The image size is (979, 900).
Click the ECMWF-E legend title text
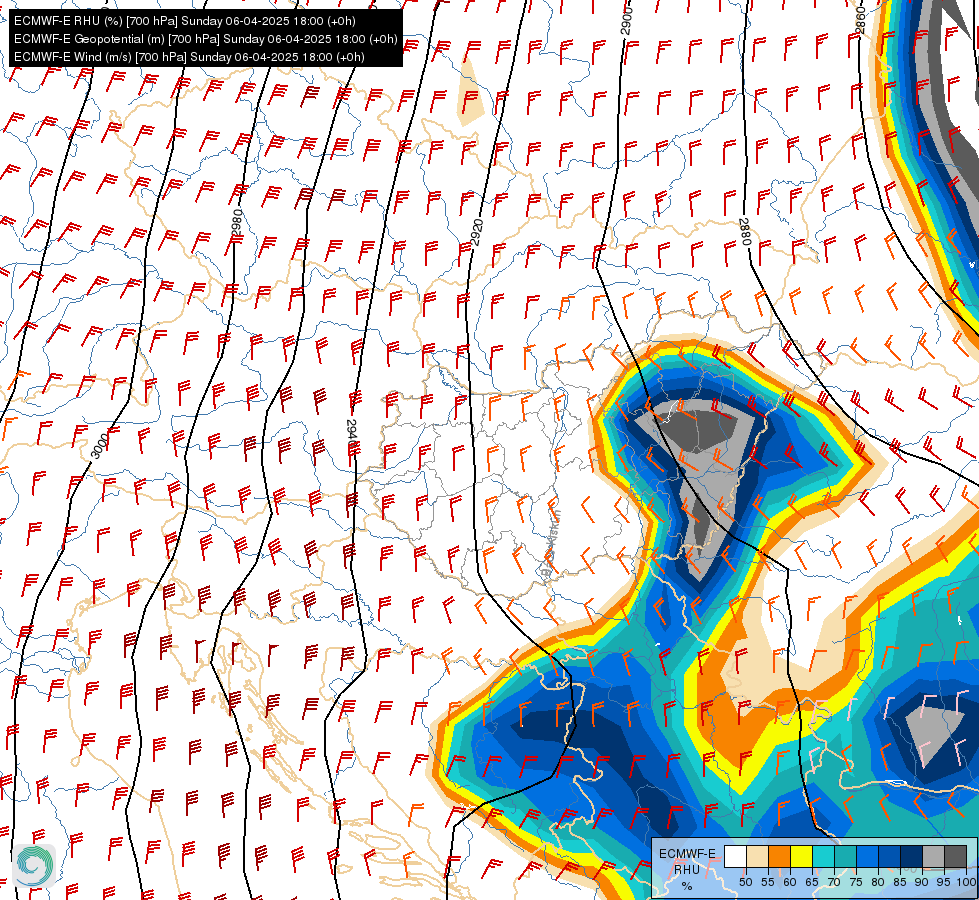[x=687, y=853]
